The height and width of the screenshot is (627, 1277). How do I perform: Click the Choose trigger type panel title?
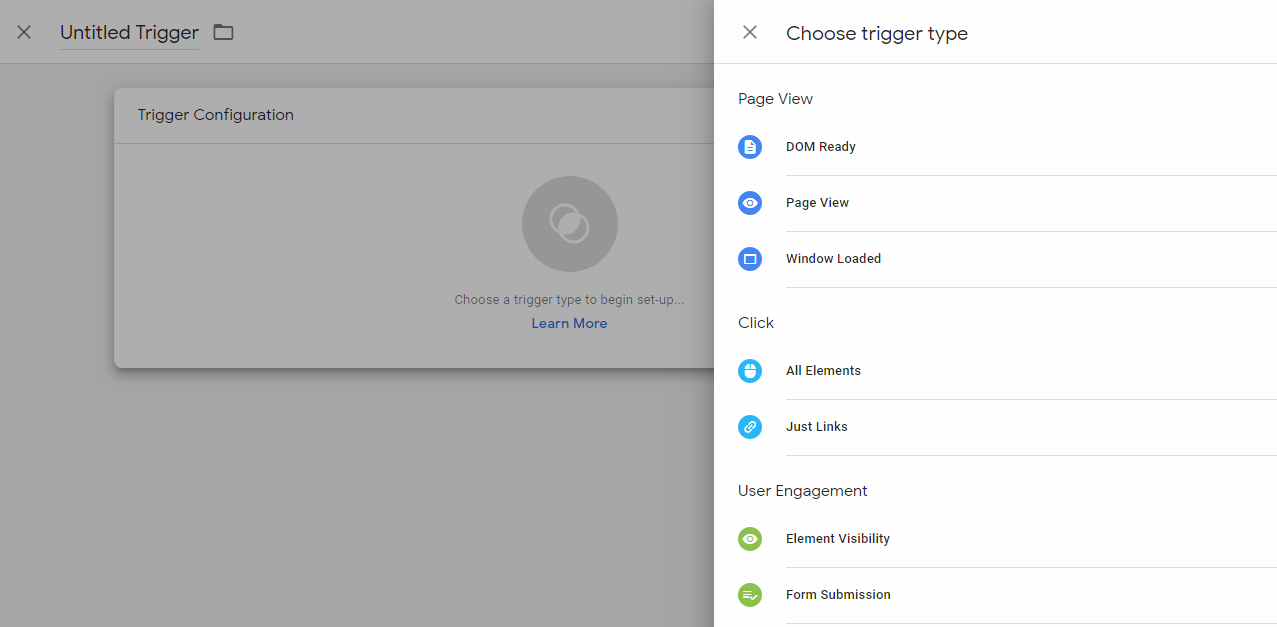(x=877, y=33)
